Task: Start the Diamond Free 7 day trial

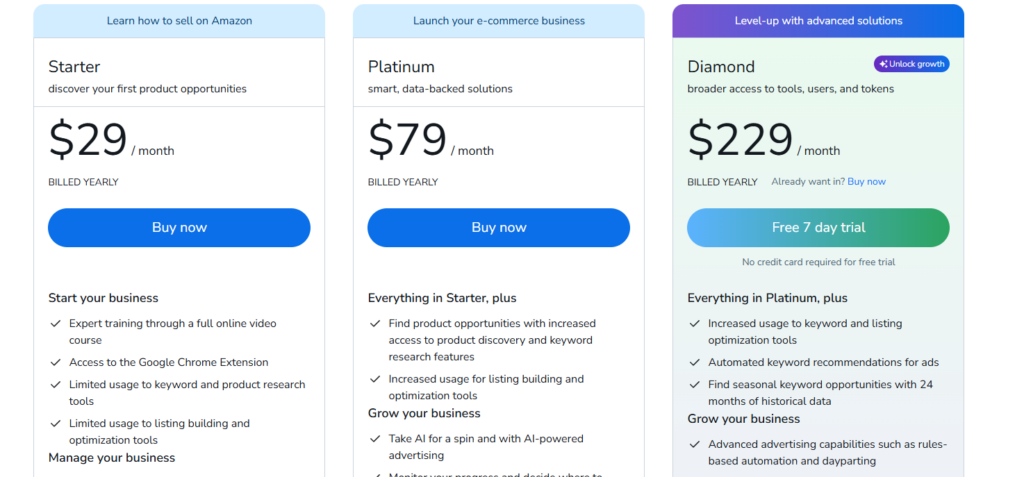Action: click(818, 227)
